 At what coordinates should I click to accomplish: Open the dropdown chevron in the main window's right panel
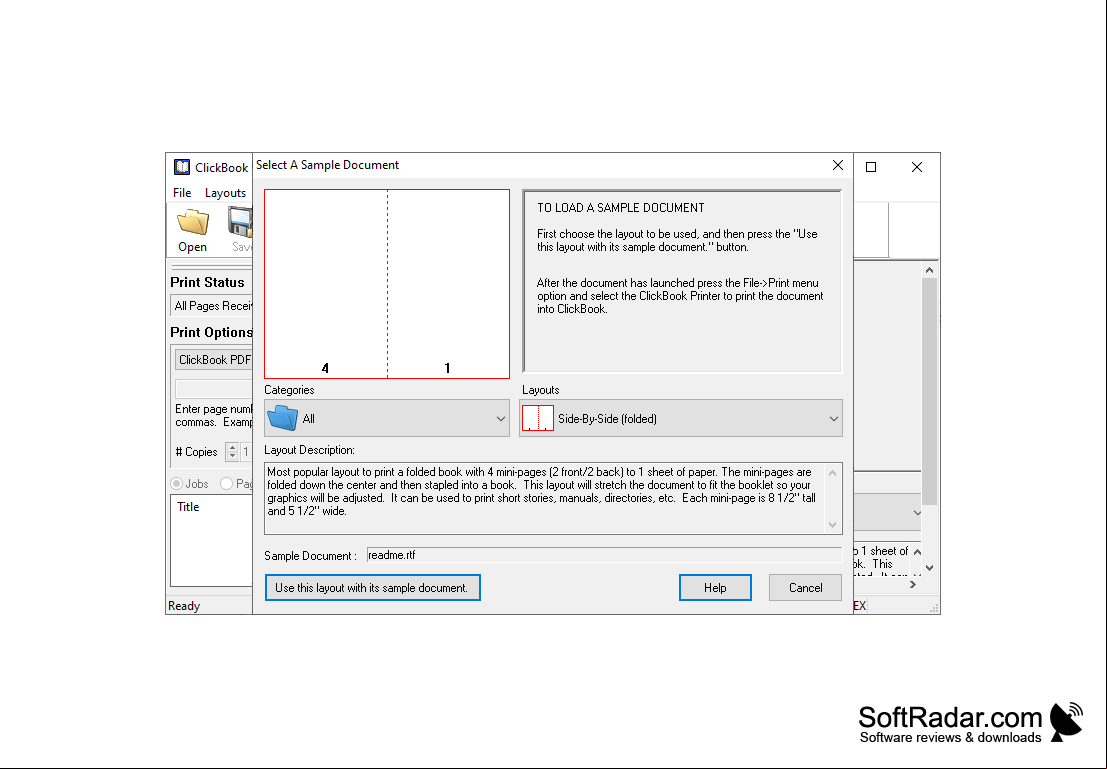click(916, 513)
